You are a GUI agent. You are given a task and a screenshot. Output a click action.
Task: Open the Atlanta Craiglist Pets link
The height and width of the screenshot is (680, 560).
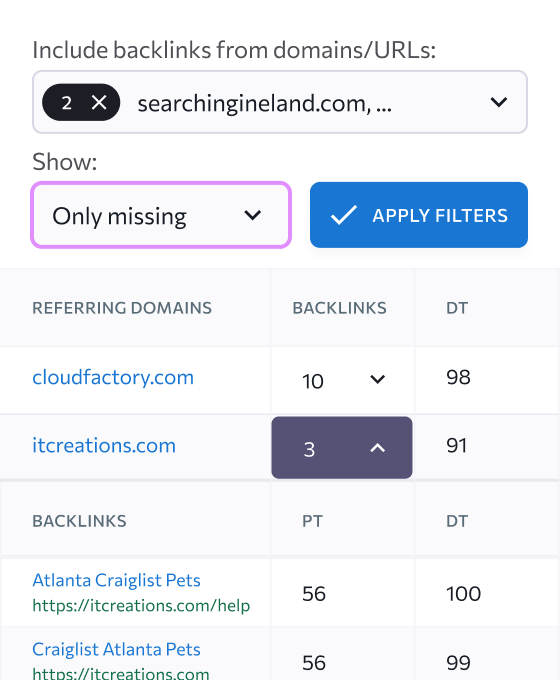[116, 580]
